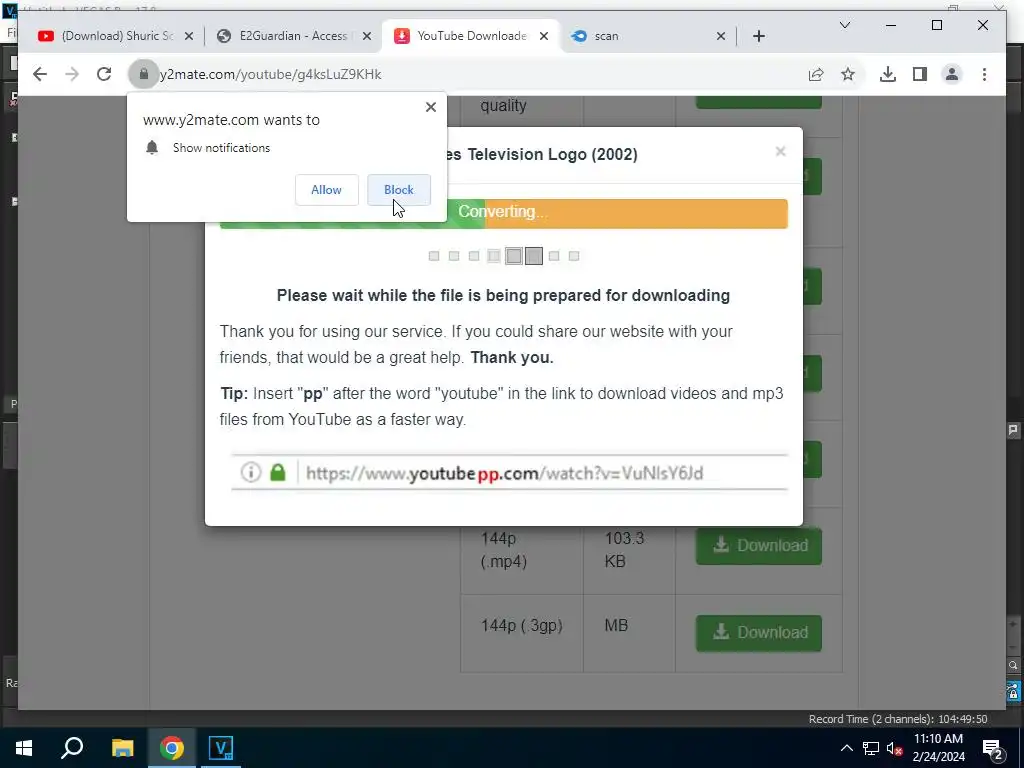Open muted volume tray icon
Viewport: 1024px width, 768px height.
[894, 748]
